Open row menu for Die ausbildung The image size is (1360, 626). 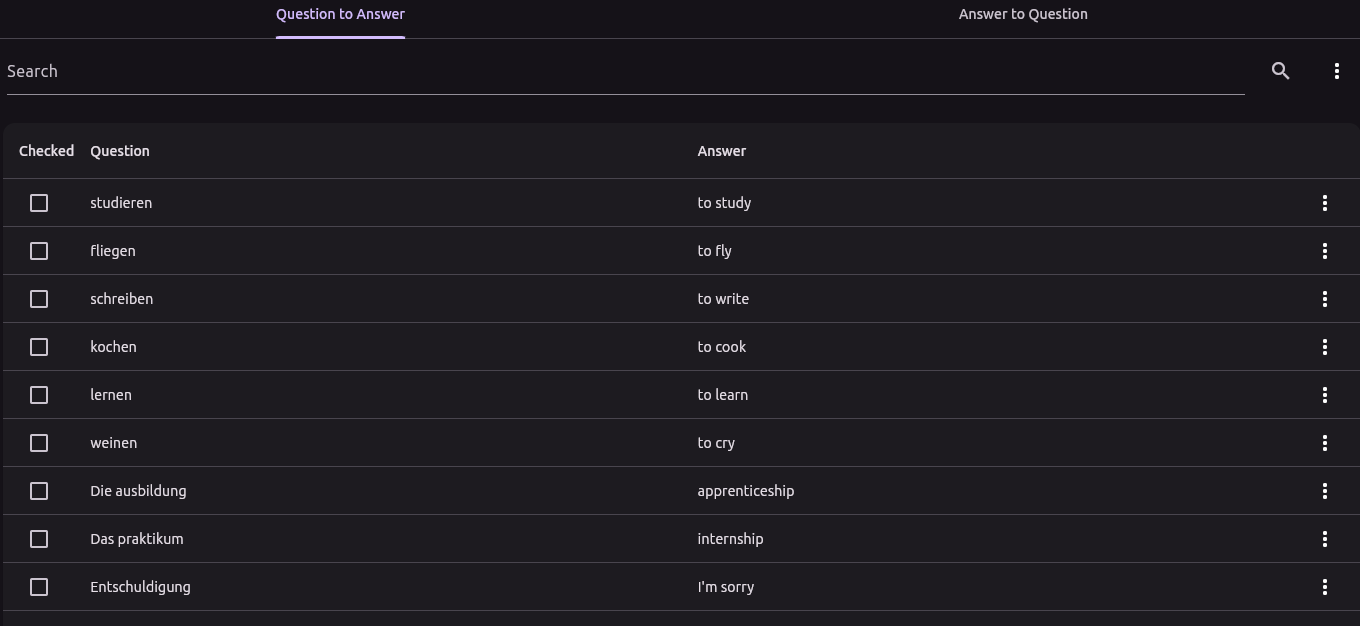[1324, 491]
